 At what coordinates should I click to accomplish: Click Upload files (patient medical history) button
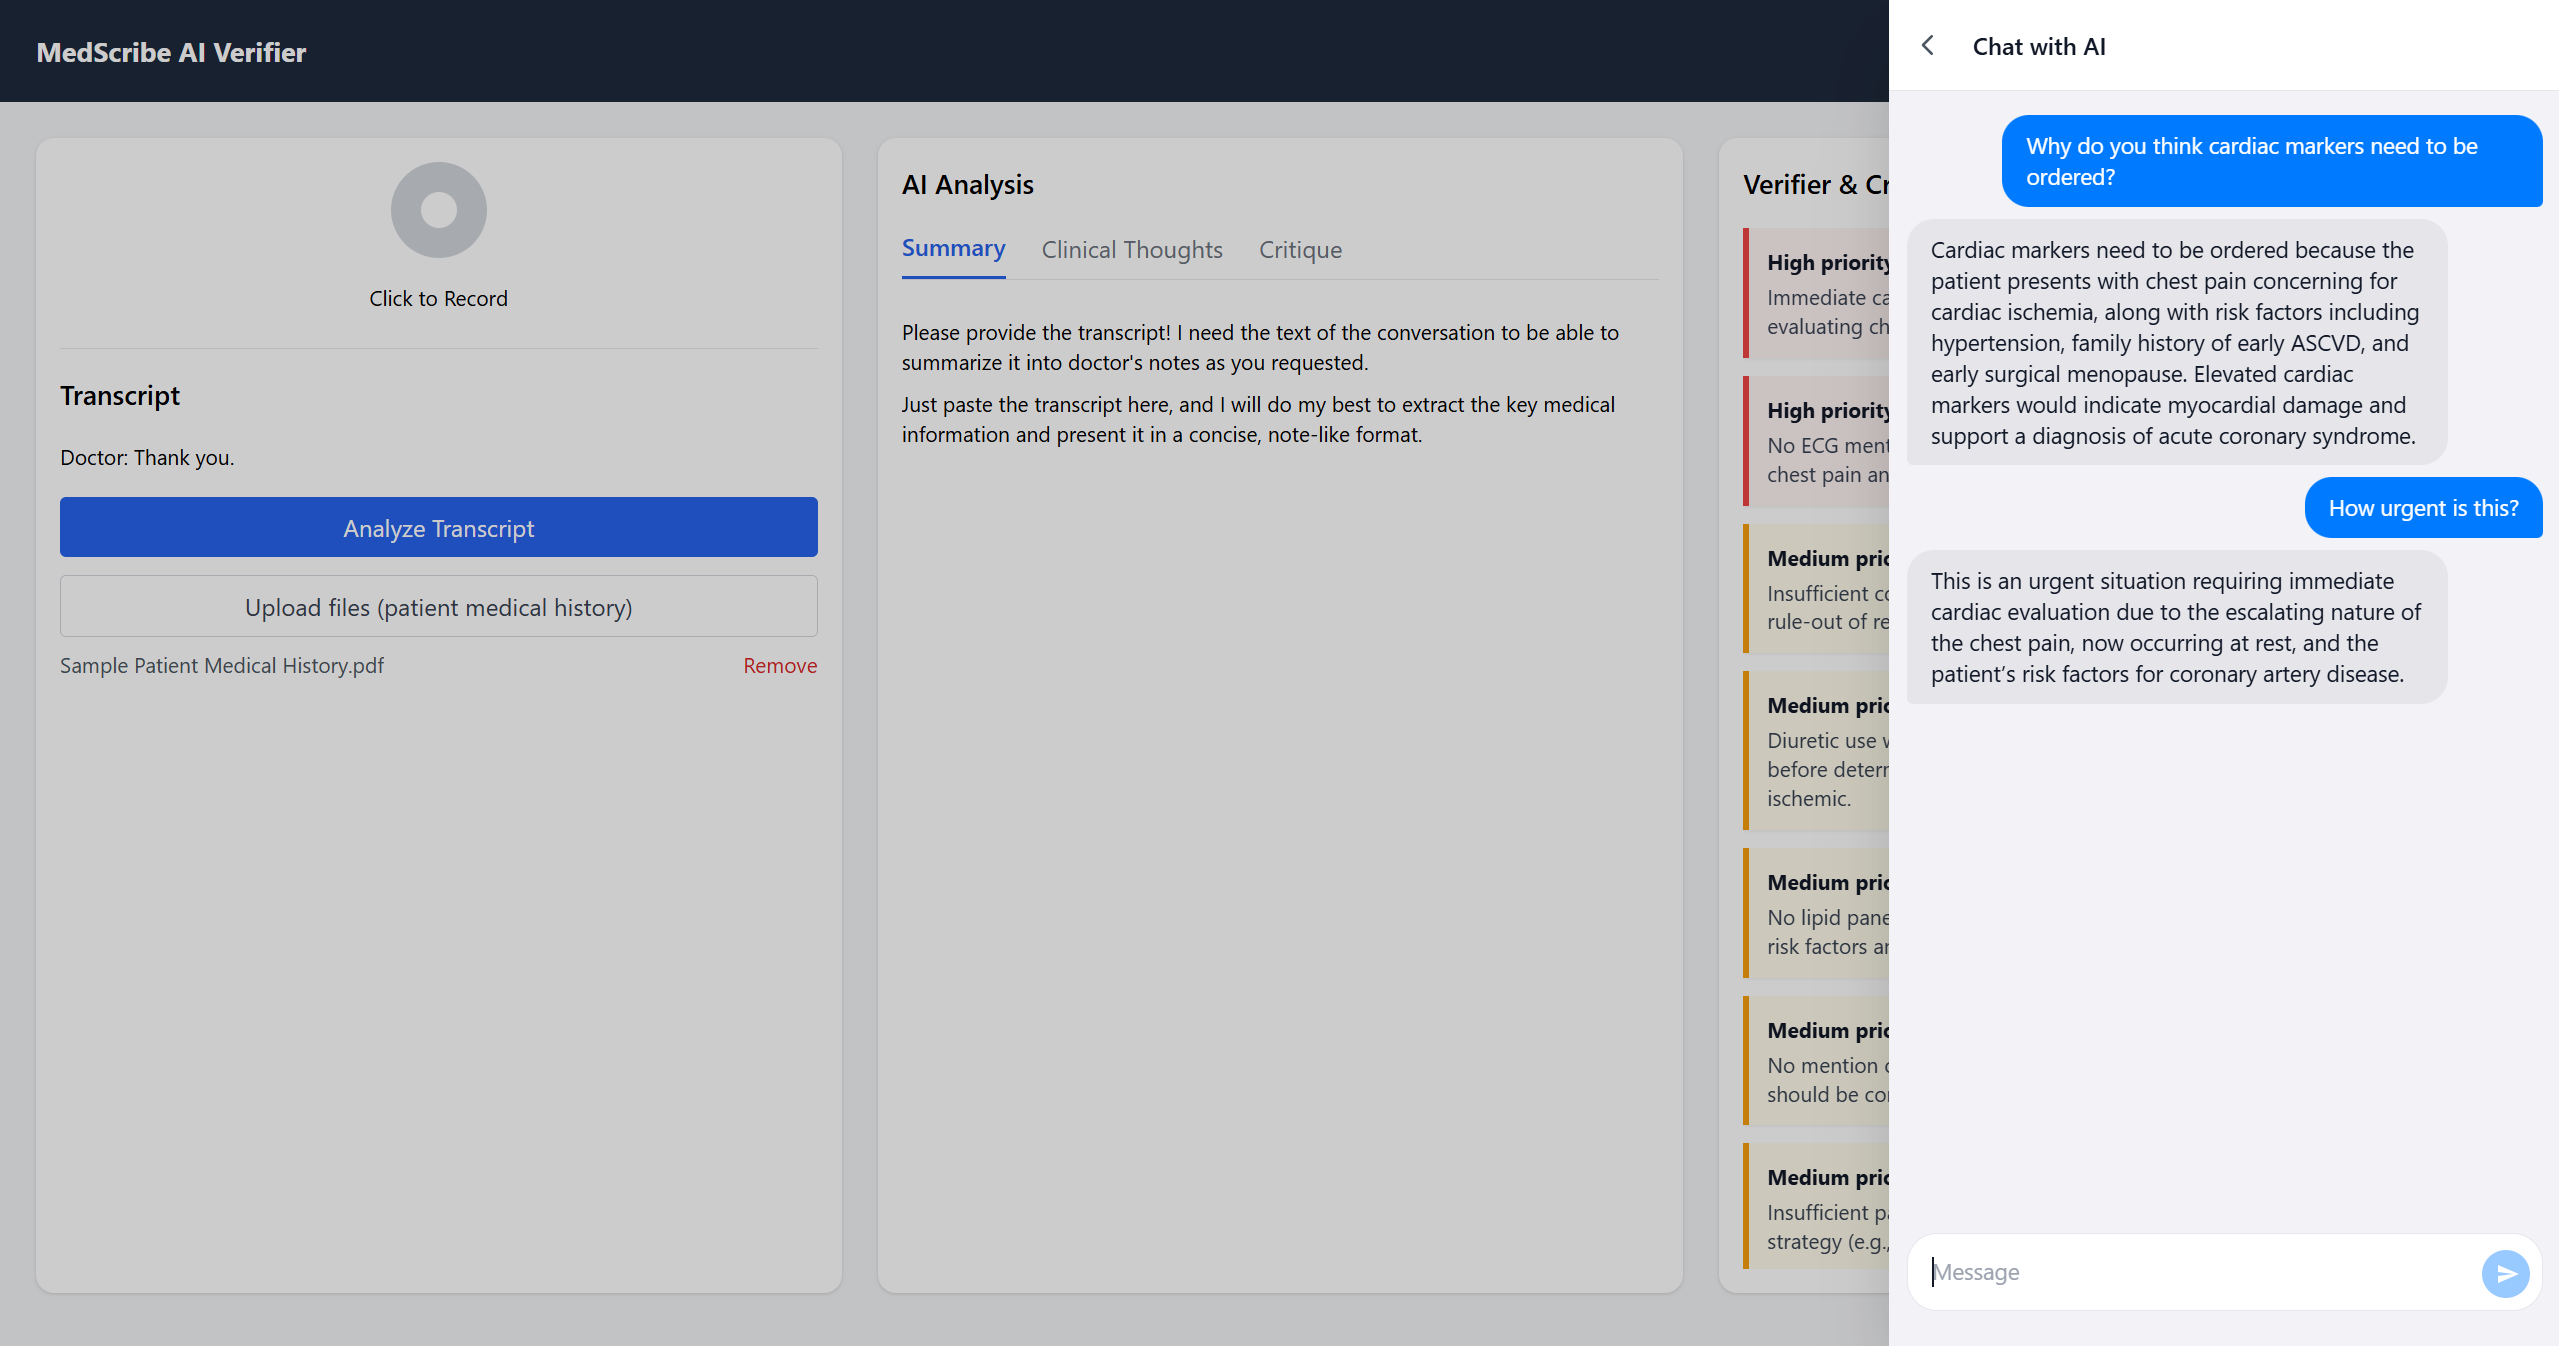pyautogui.click(x=438, y=607)
